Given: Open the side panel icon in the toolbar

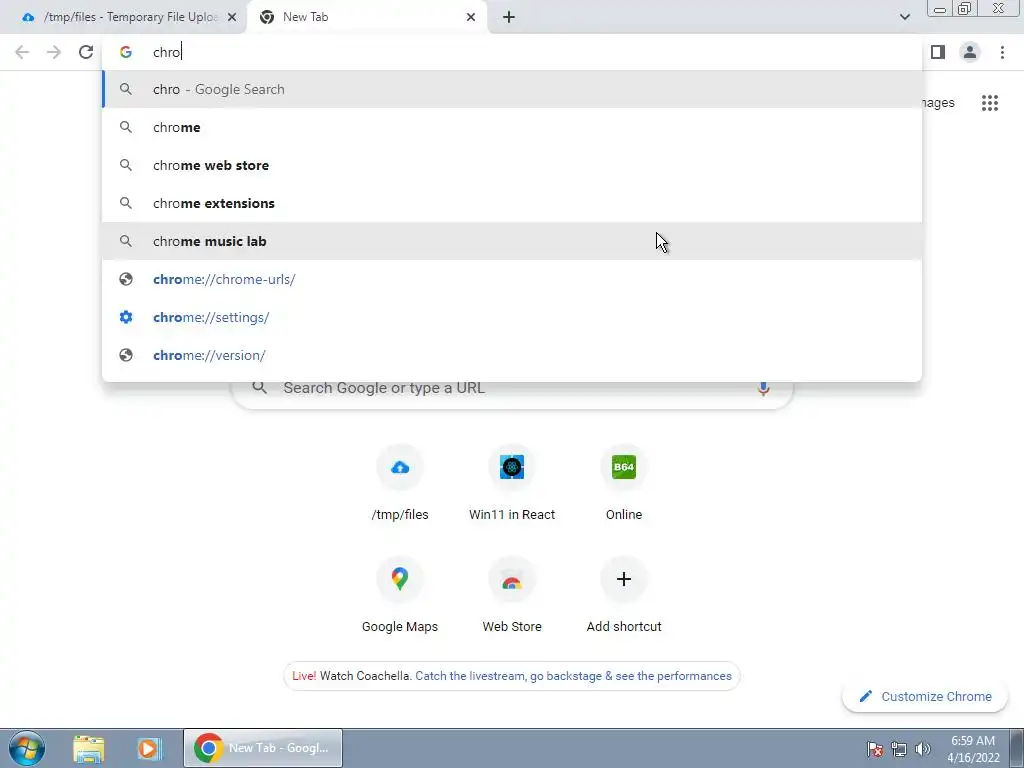Looking at the screenshot, I should [x=938, y=52].
